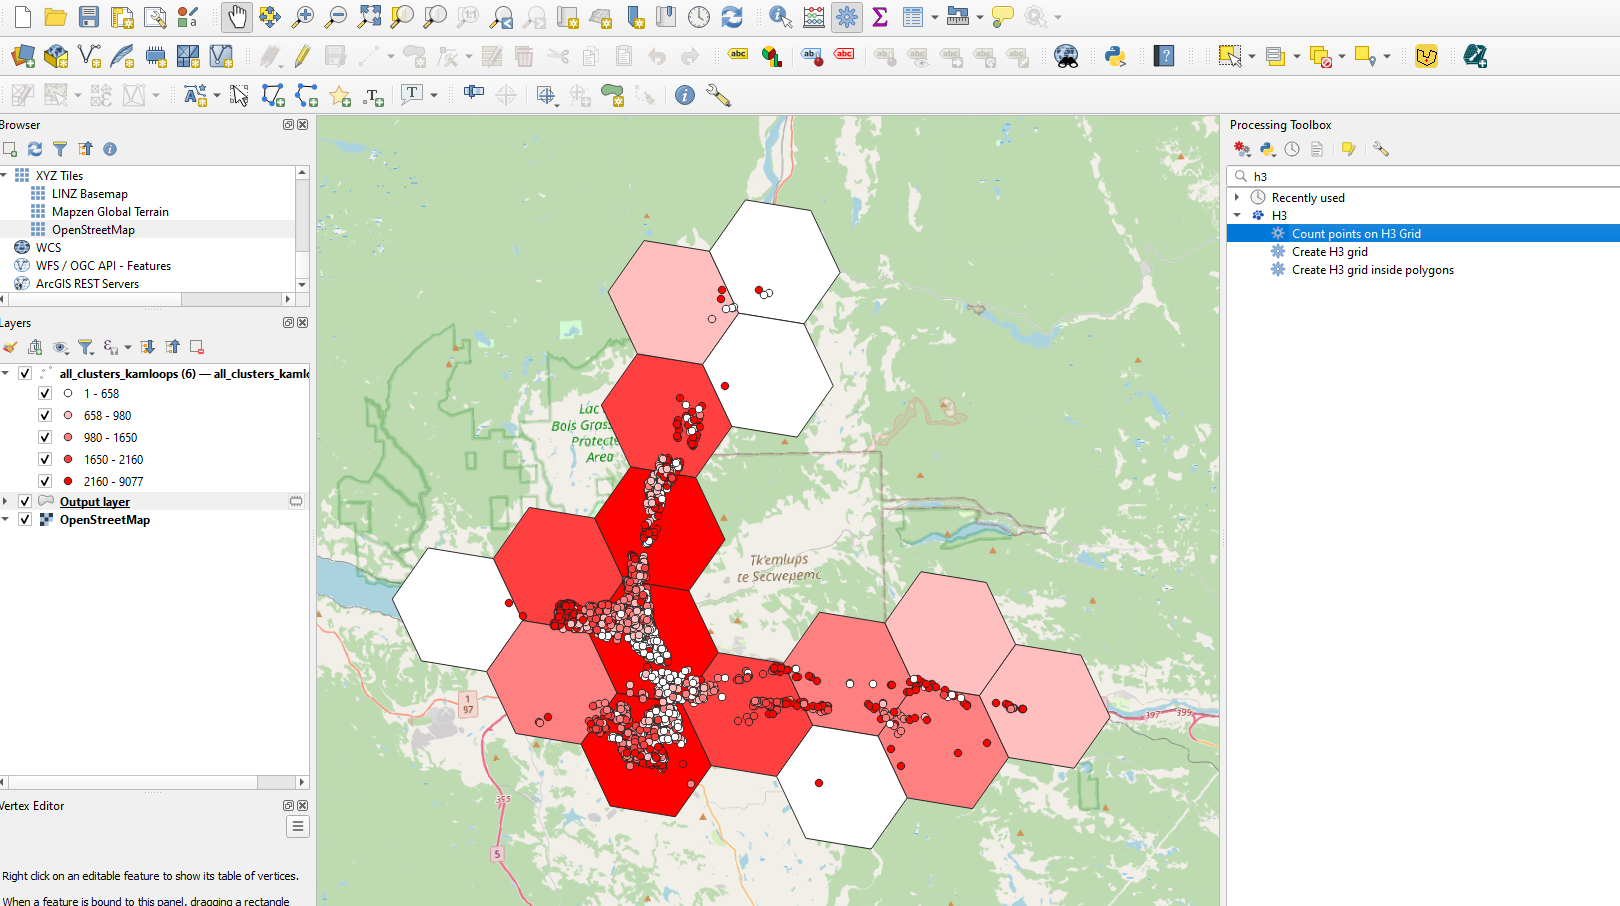1620x906 pixels.
Task: Toggle all_clusters_kamloops layer visibility
Action: (x=25, y=373)
